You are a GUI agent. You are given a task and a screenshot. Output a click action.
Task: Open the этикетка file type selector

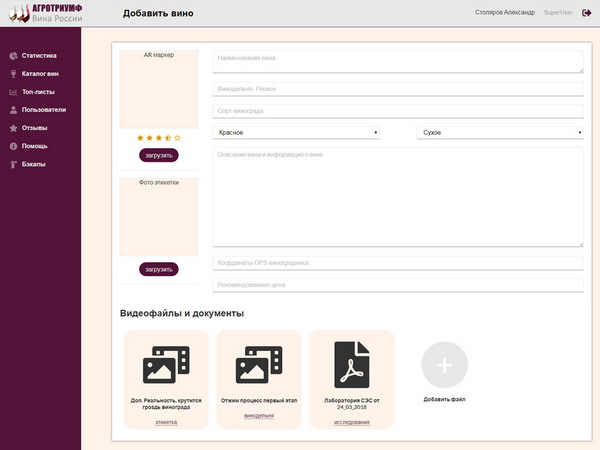pos(166,422)
